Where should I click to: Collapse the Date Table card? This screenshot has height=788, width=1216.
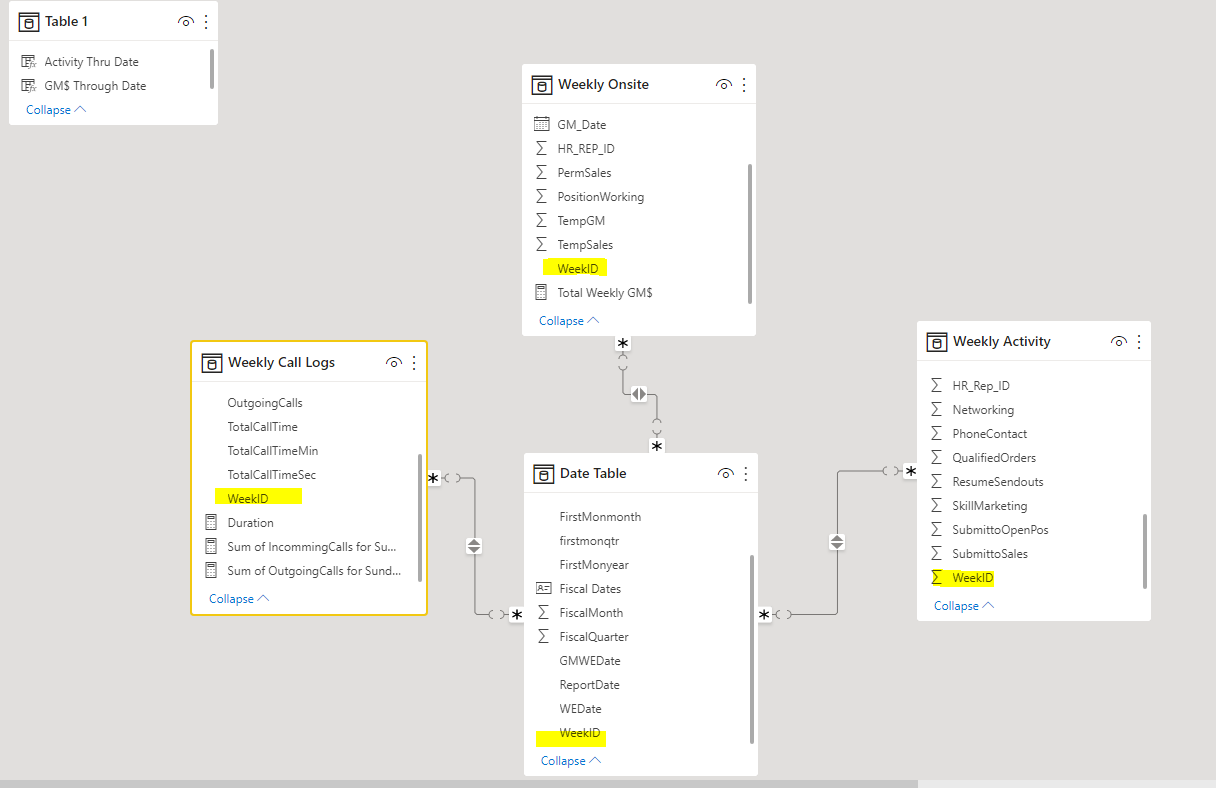(571, 761)
